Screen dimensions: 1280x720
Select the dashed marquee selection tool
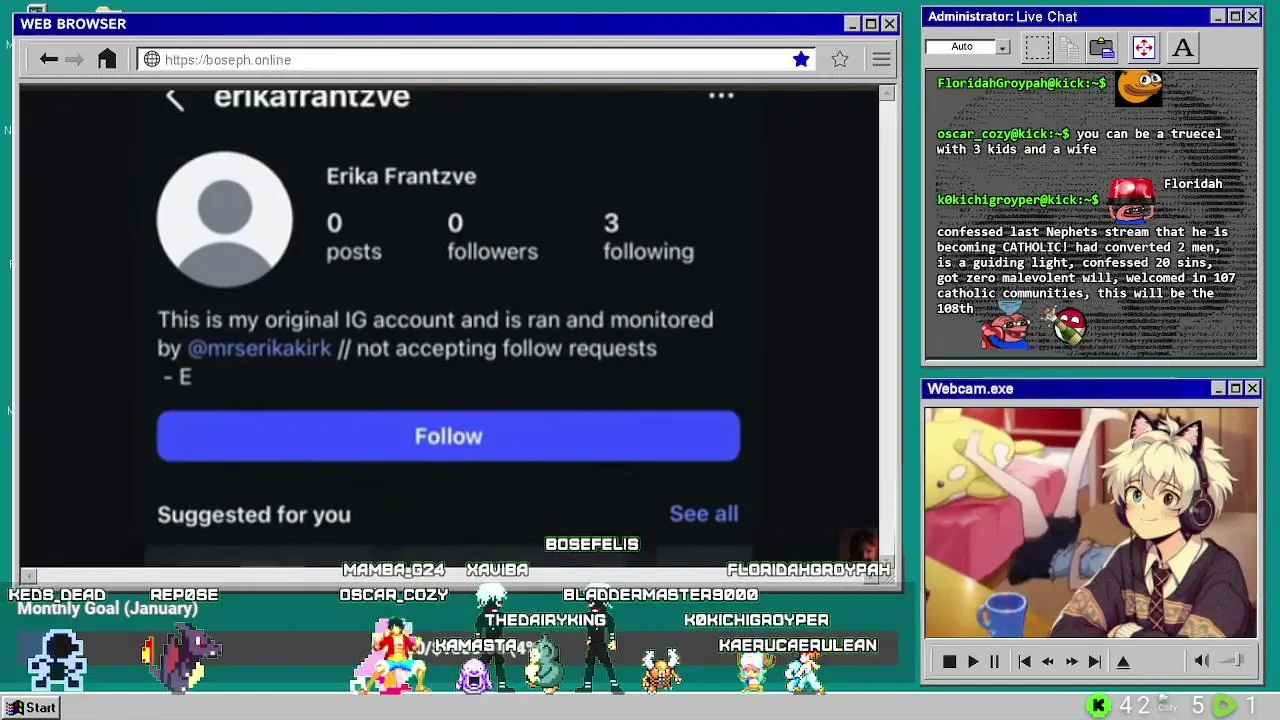pos(1037,47)
